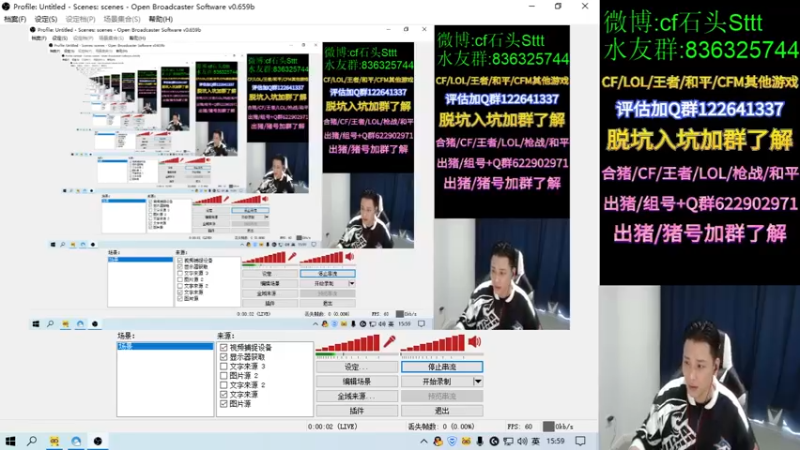The height and width of the screenshot is (450, 800).
Task: Open the 帮助(H) menu
Action: click(161, 19)
